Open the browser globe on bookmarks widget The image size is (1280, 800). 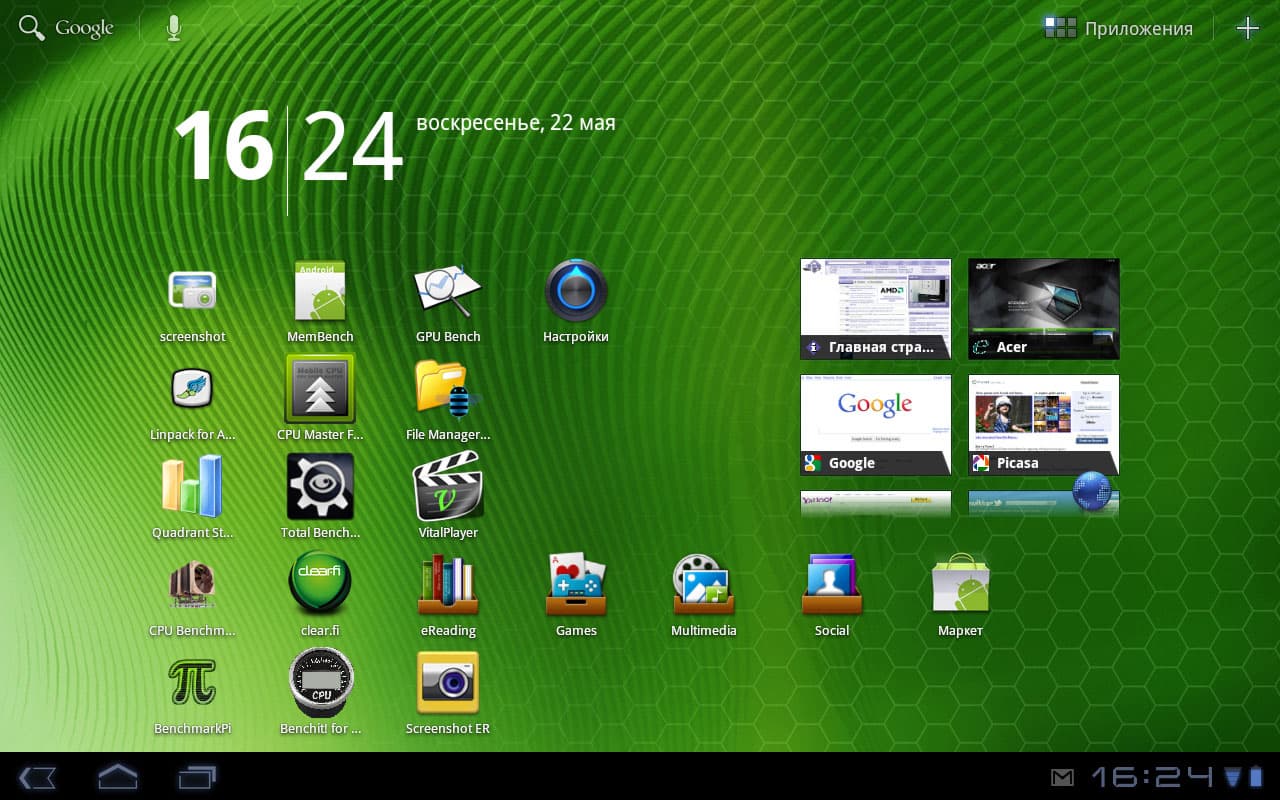pos(1092,492)
